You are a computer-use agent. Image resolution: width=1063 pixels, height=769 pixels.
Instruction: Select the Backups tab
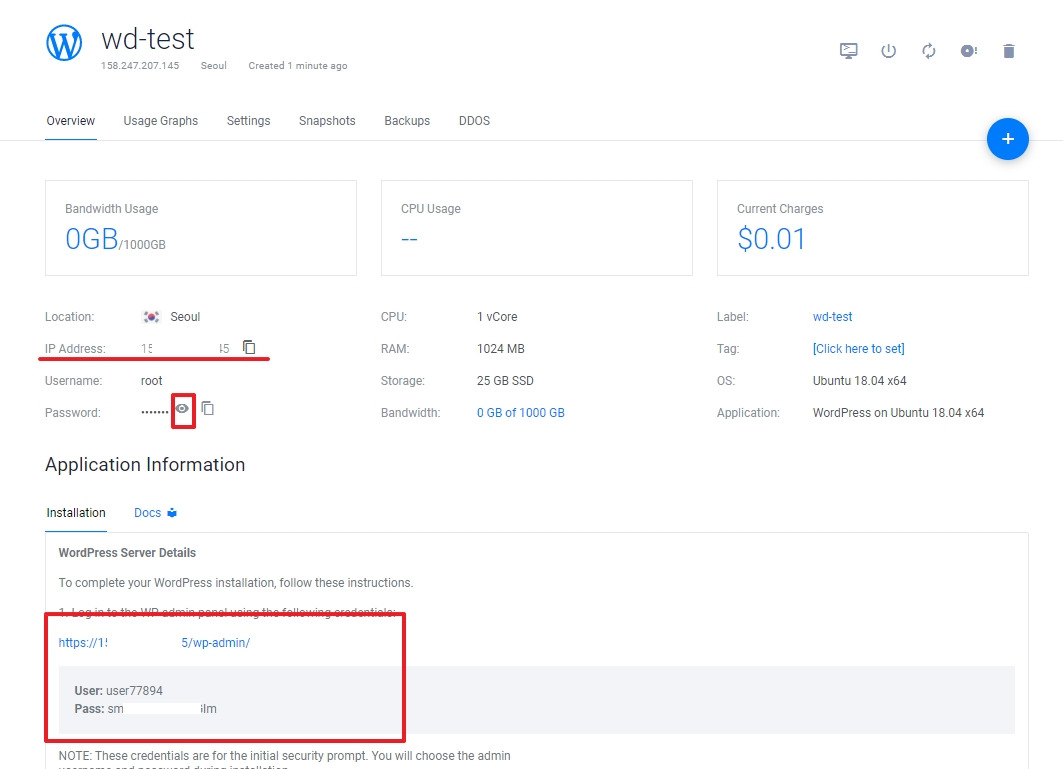(x=407, y=121)
